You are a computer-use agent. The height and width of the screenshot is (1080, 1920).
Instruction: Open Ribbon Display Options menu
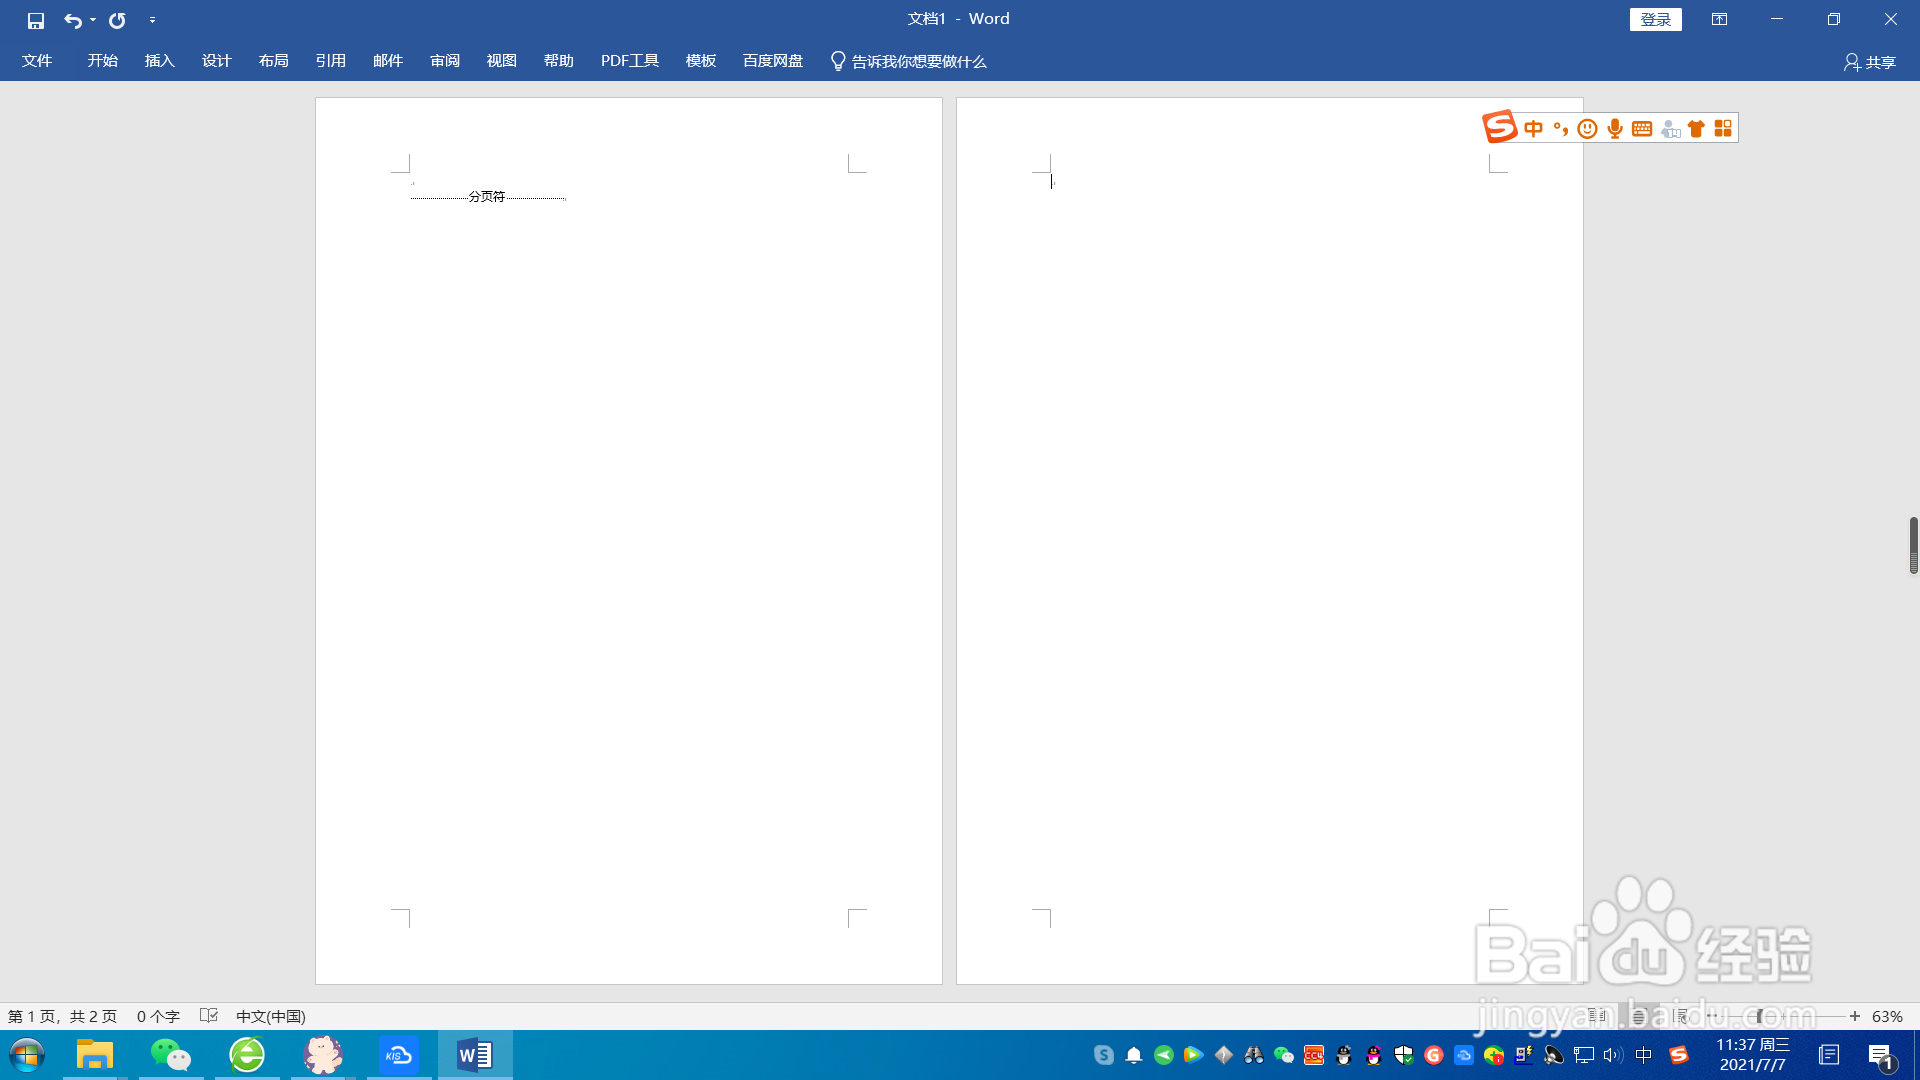pyautogui.click(x=1719, y=19)
